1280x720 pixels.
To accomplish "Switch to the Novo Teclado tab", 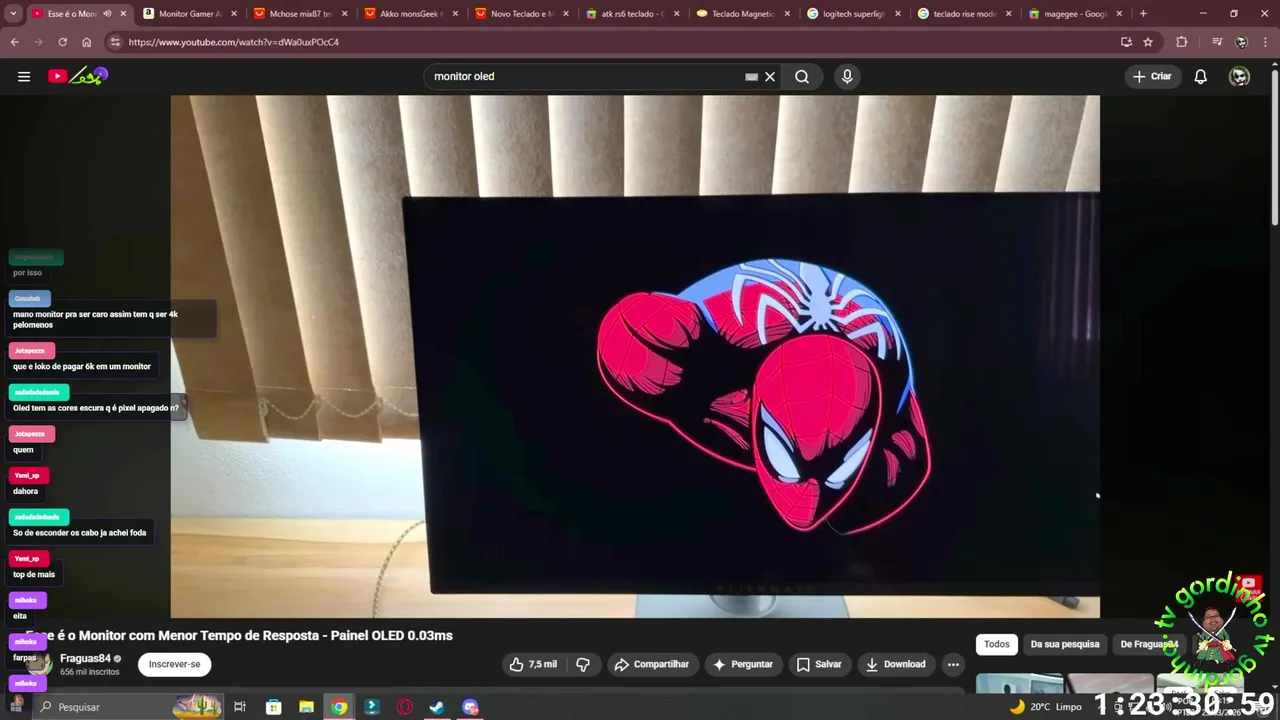I will 522,14.
